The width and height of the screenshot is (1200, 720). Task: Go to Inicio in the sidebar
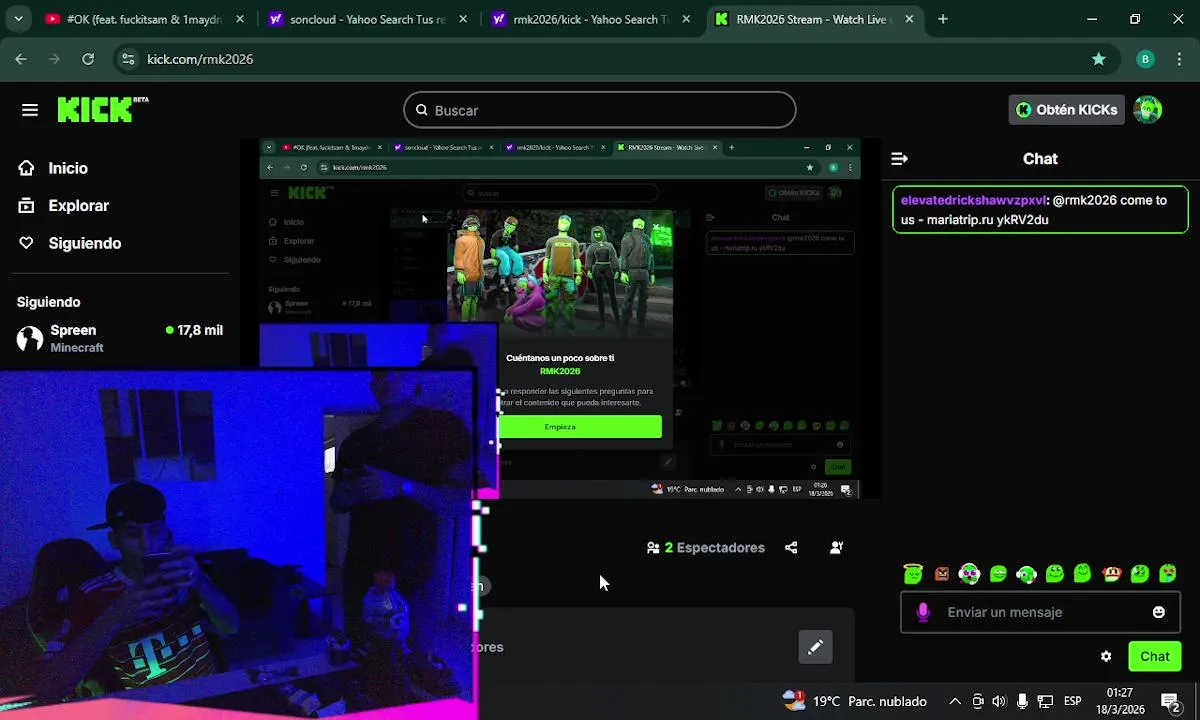pos(68,168)
